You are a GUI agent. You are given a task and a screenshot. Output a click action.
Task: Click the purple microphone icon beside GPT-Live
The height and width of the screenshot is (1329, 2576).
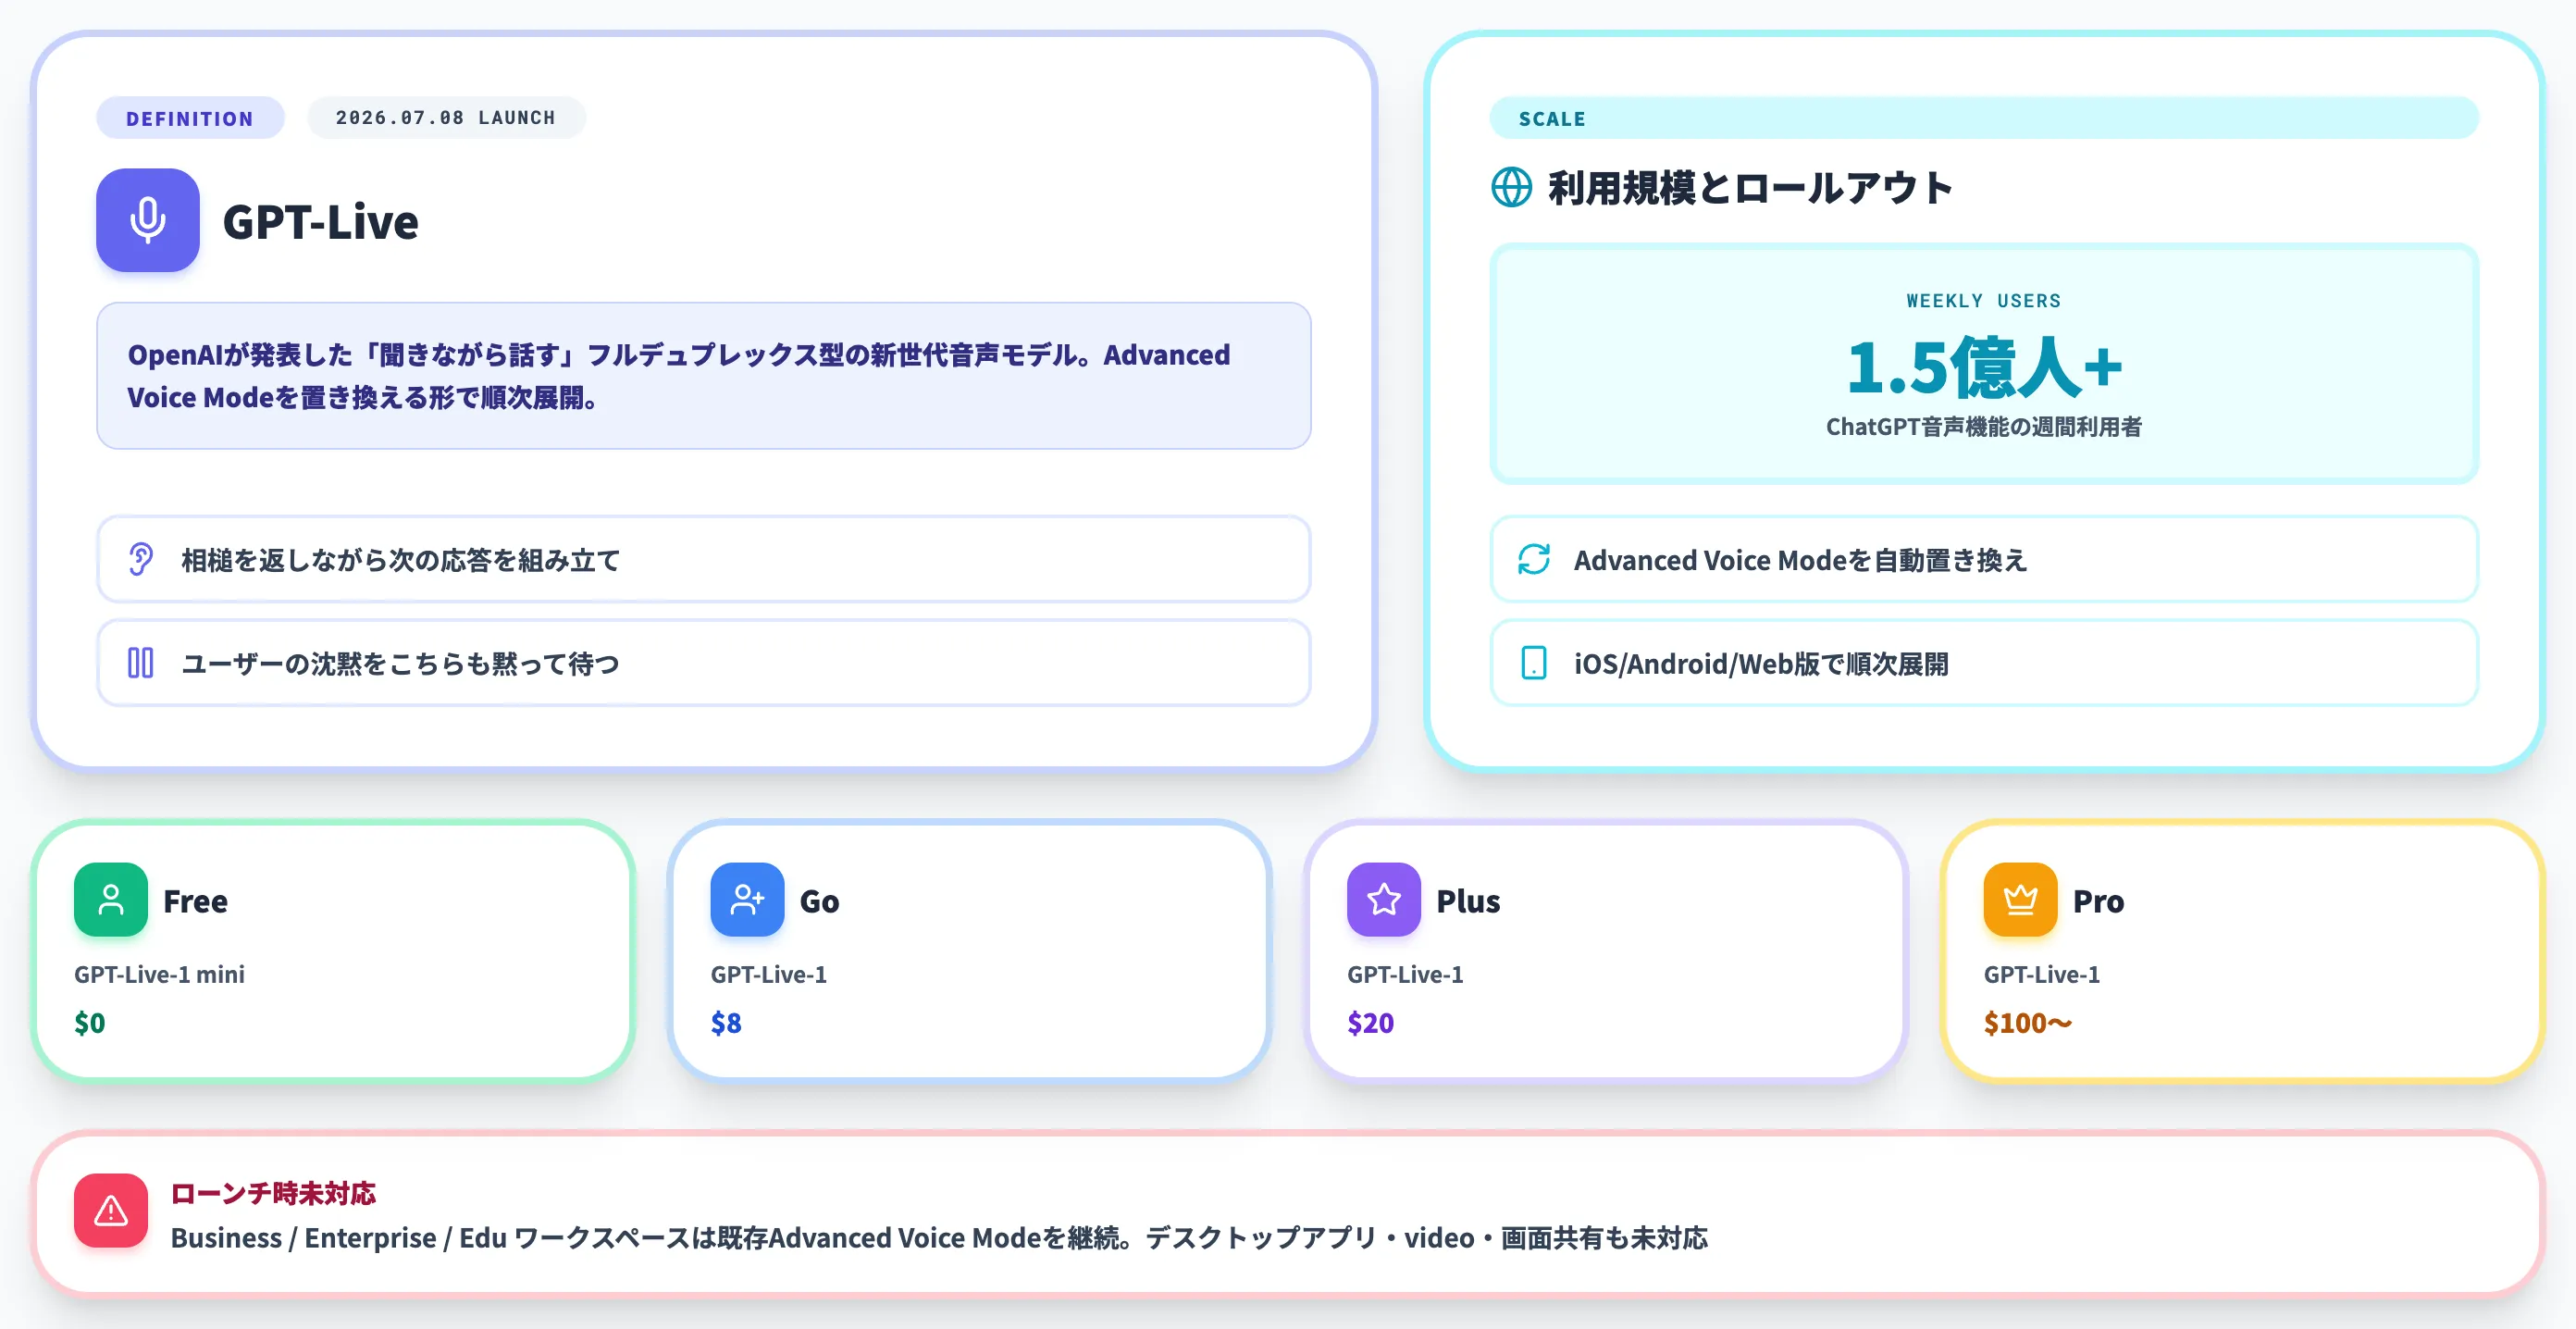tap(147, 220)
